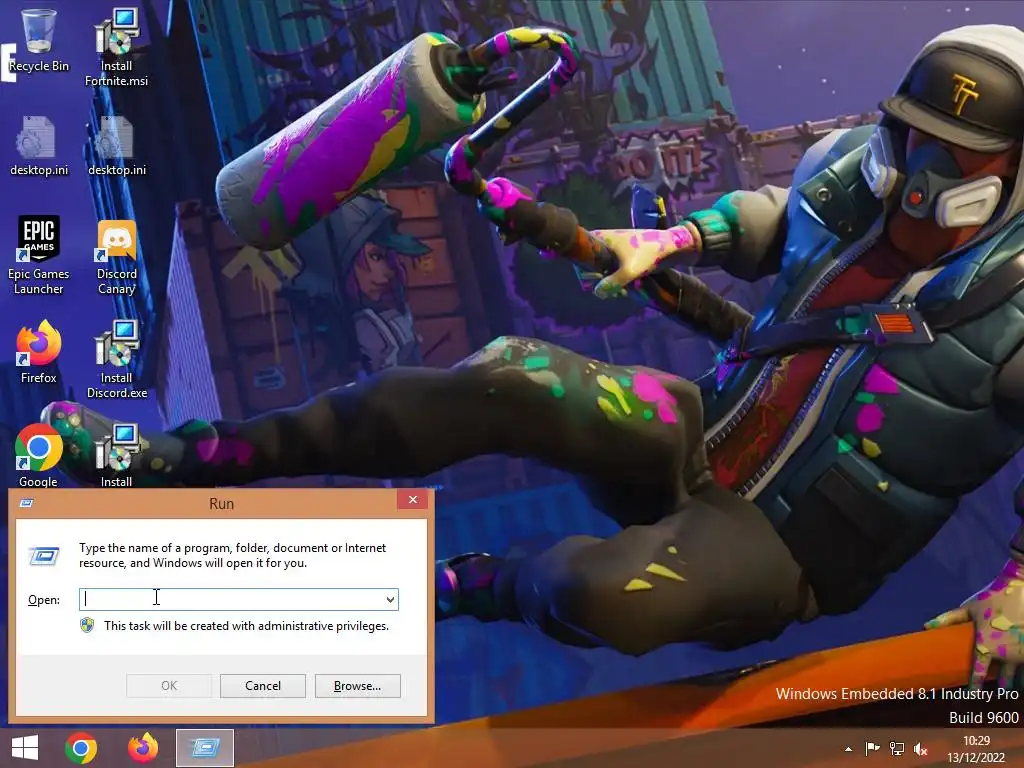Show hidden system tray icons arrow
The width and height of the screenshot is (1024, 768).
(848, 749)
